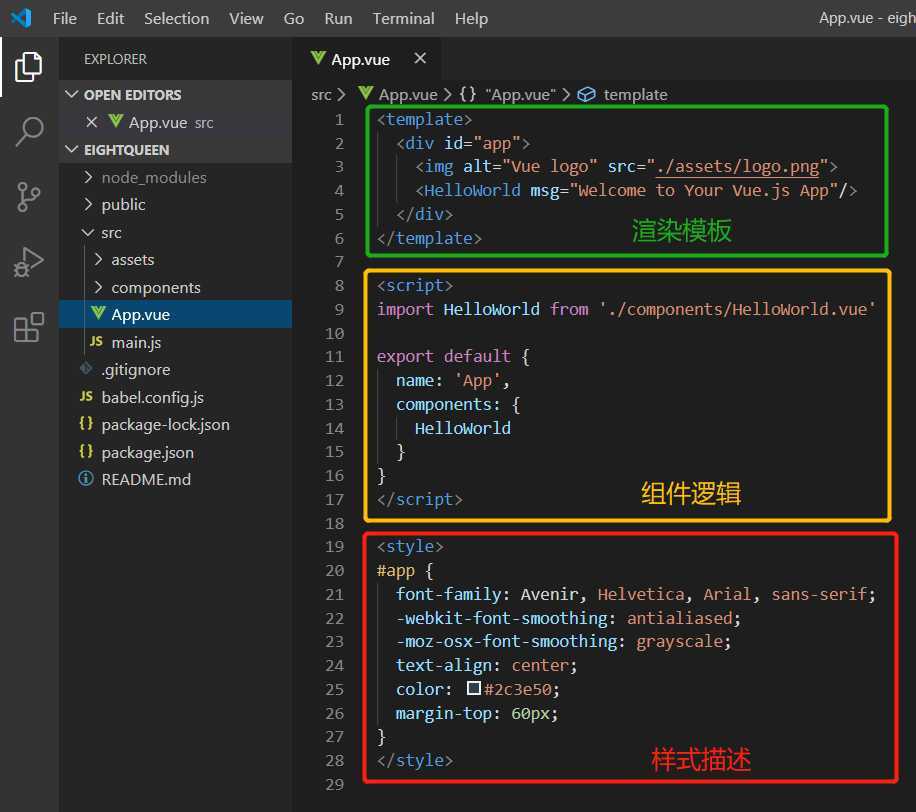Open main.js from the file tree
Image resolution: width=916 pixels, height=812 pixels.
175,342
